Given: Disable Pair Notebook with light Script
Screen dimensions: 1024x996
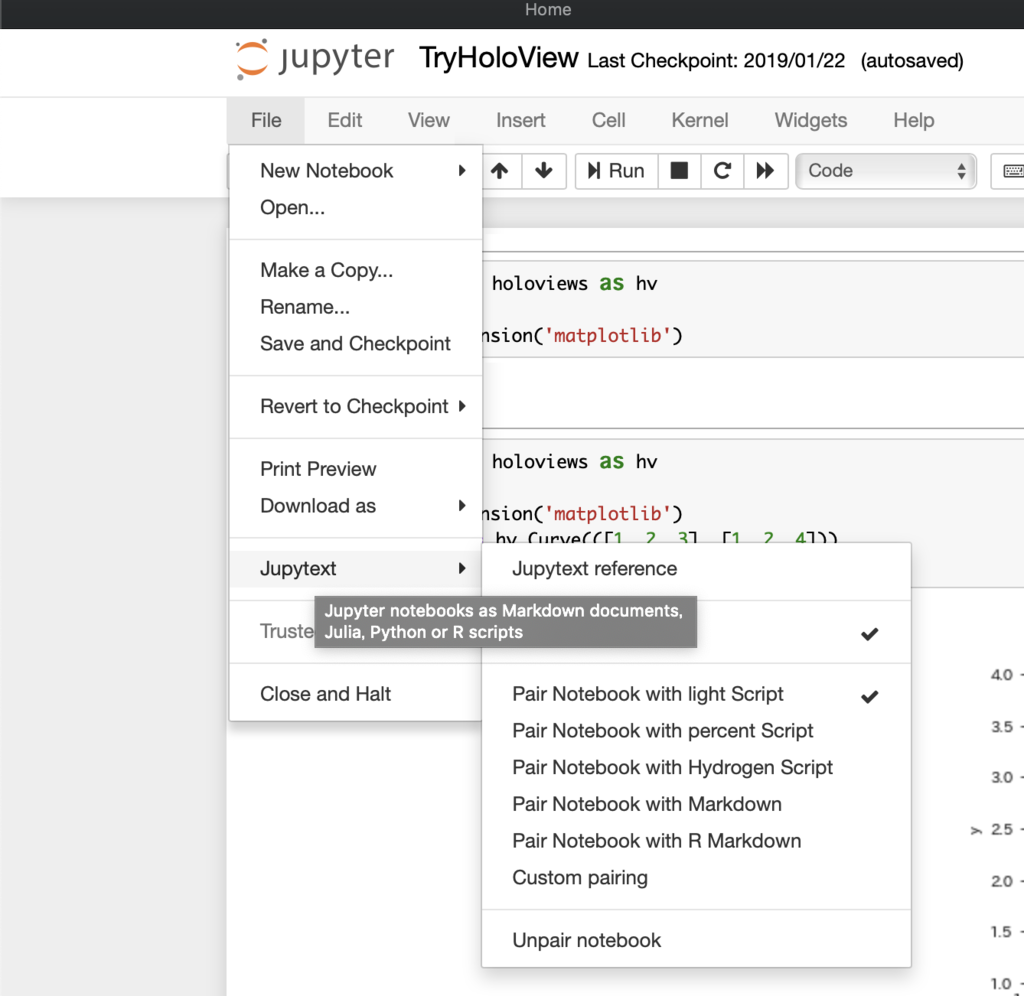Looking at the screenshot, I should click(x=647, y=694).
